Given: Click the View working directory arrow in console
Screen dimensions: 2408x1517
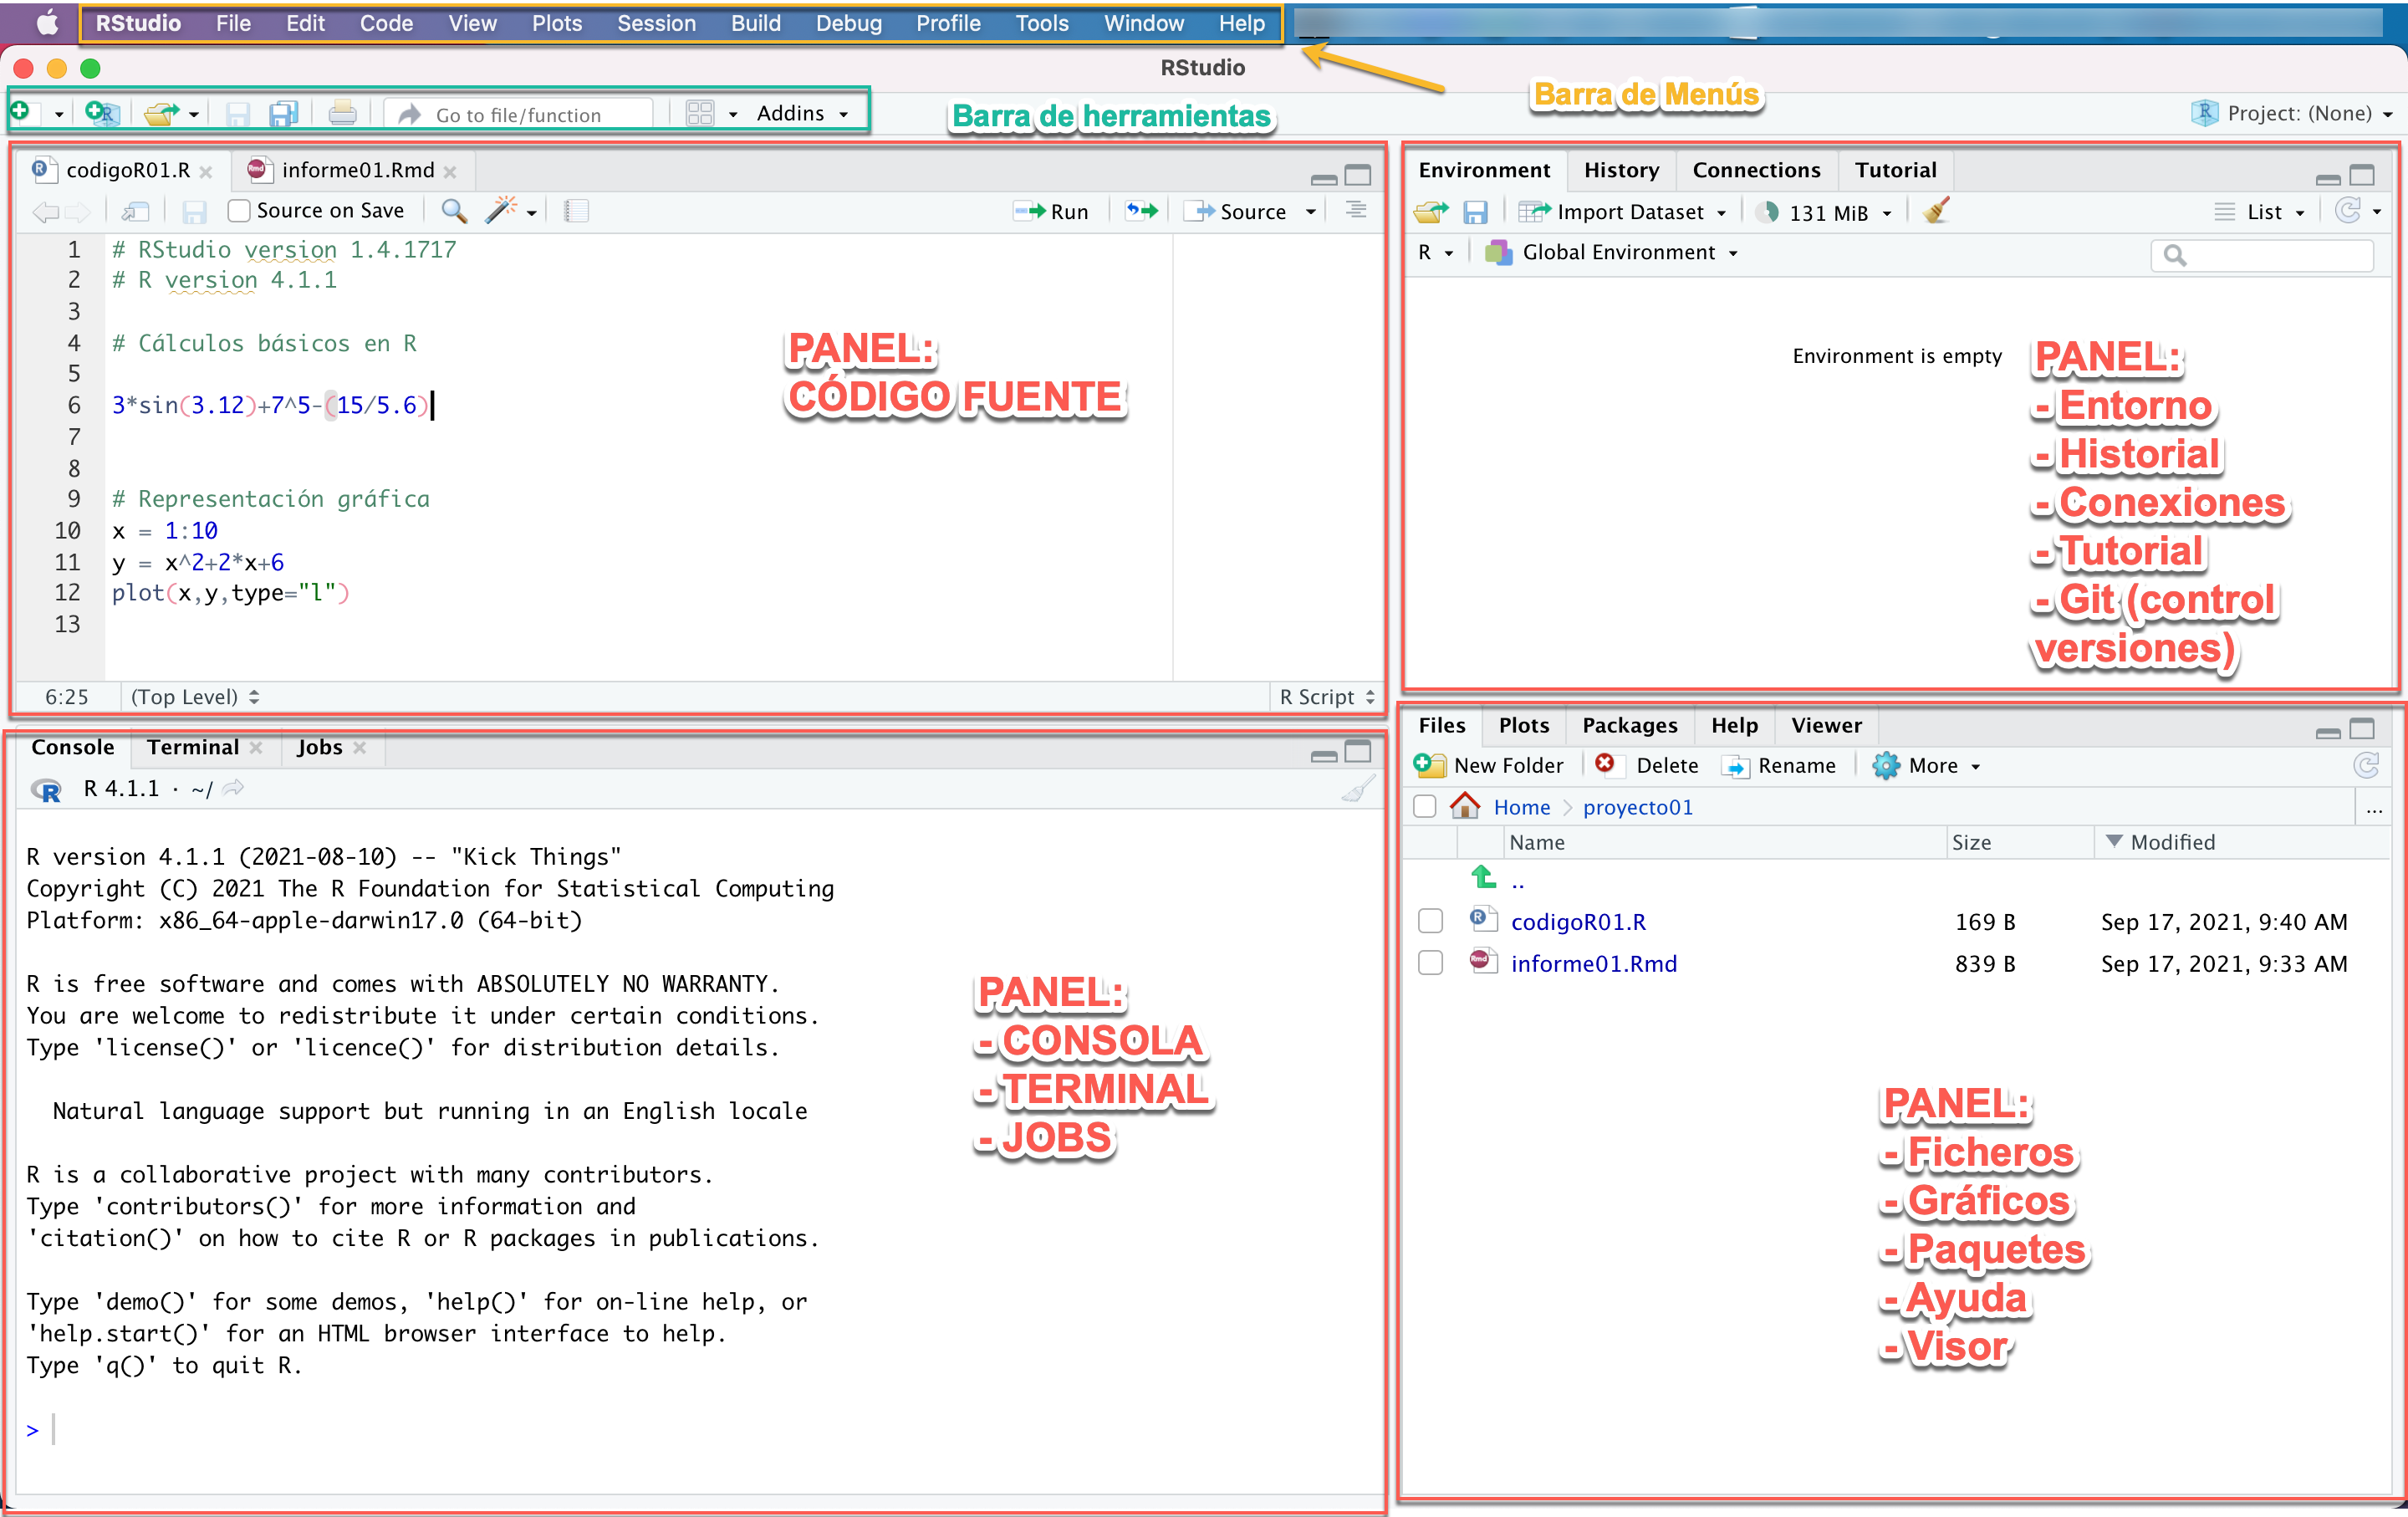Looking at the screenshot, I should point(233,788).
